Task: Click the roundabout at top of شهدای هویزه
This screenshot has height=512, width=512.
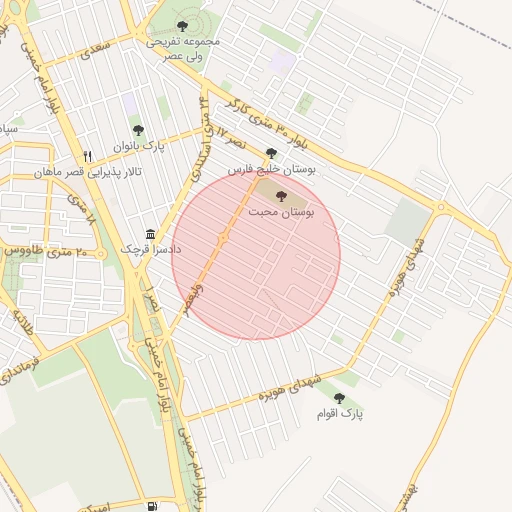Action: coord(441,207)
